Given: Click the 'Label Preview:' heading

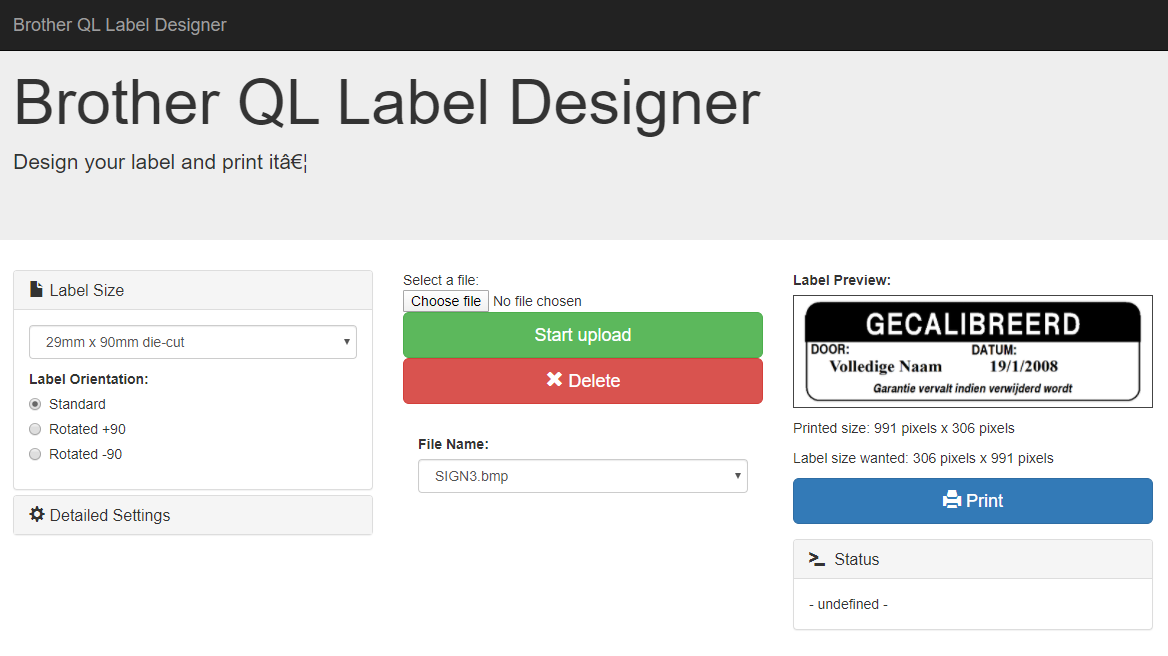Looking at the screenshot, I should pyautogui.click(x=842, y=280).
